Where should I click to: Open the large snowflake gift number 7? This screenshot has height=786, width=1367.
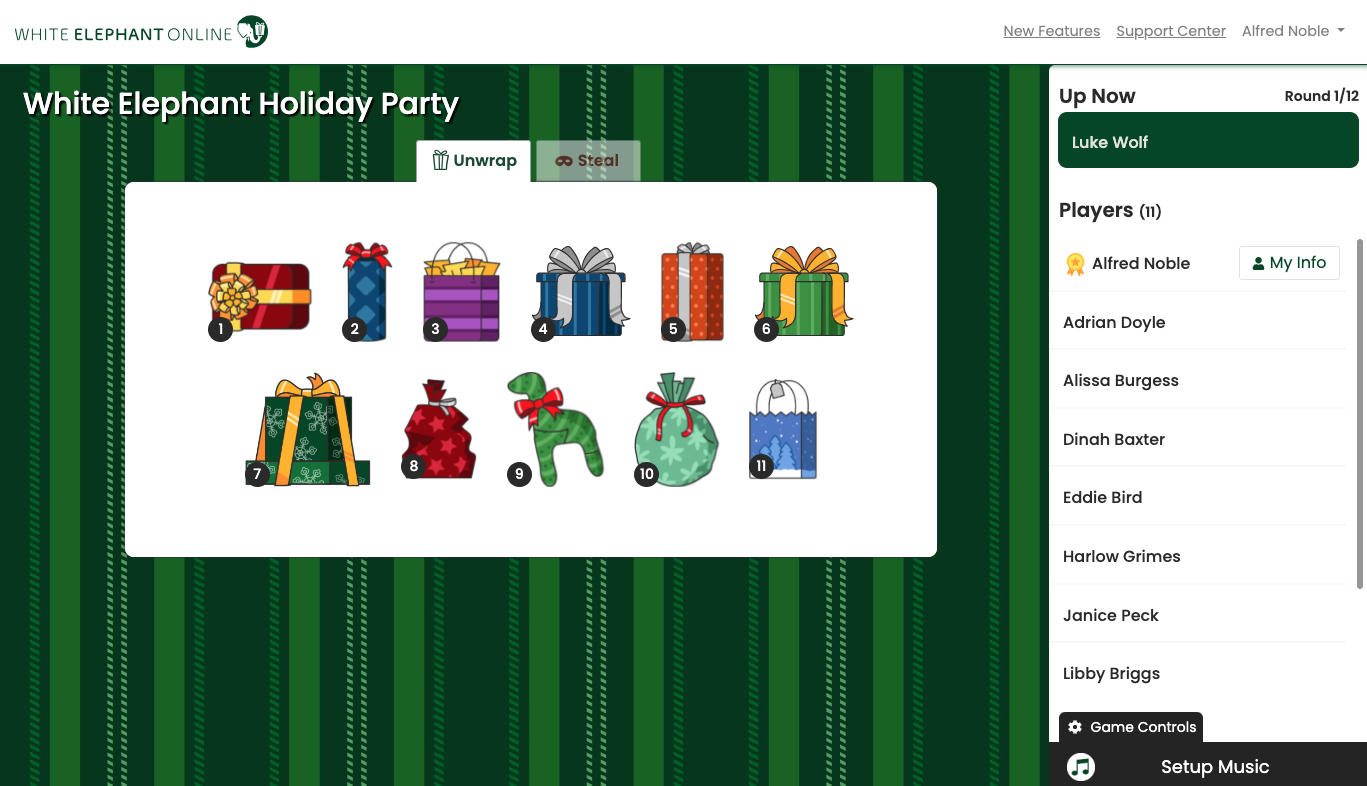(x=308, y=430)
